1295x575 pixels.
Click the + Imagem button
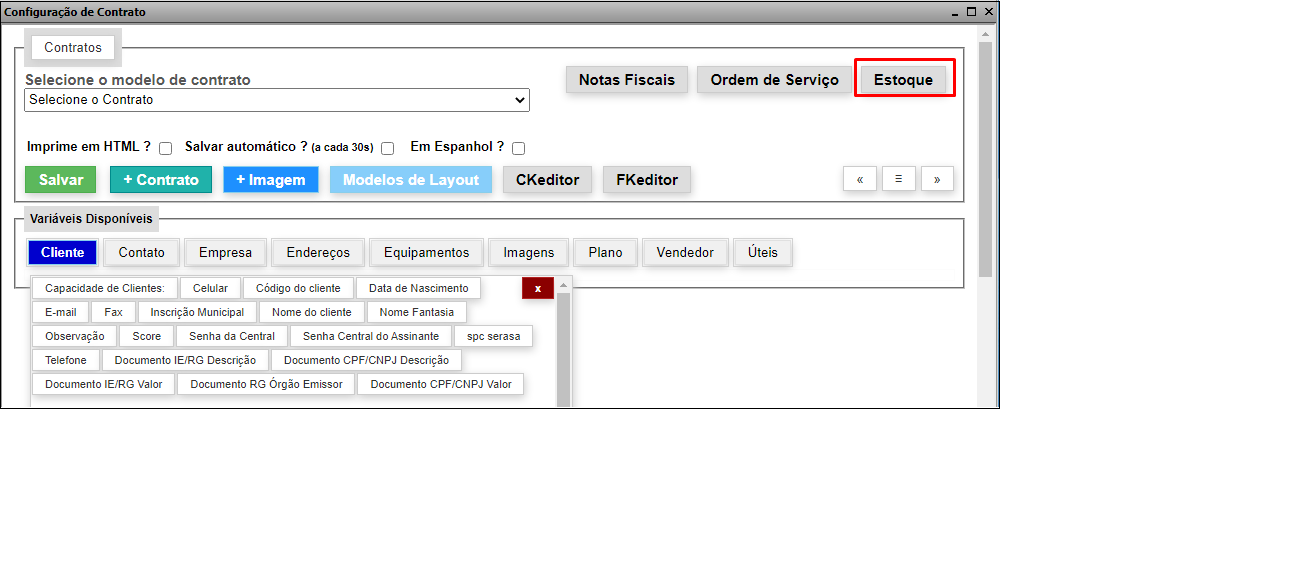coord(270,180)
